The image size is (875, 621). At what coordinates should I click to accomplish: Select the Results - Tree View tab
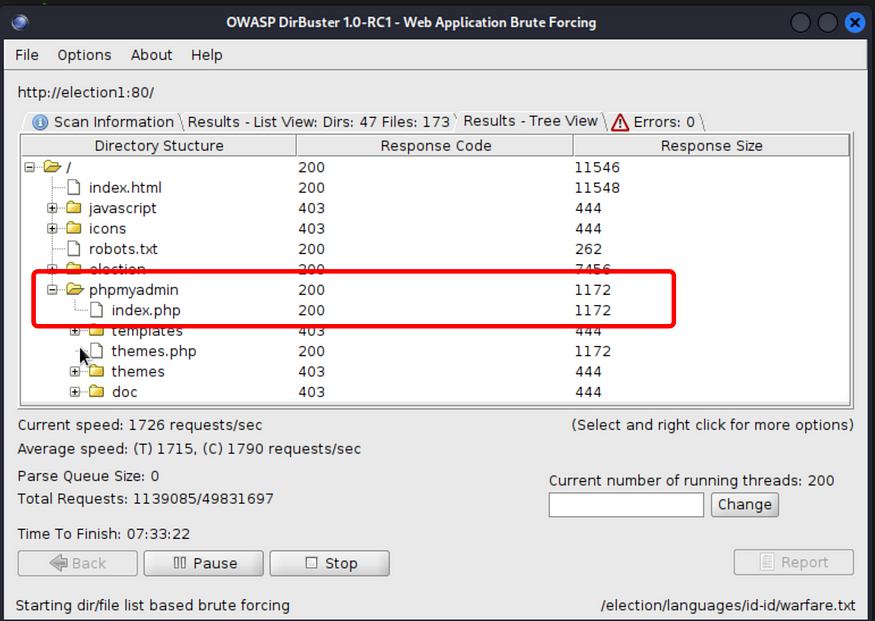[x=530, y=121]
